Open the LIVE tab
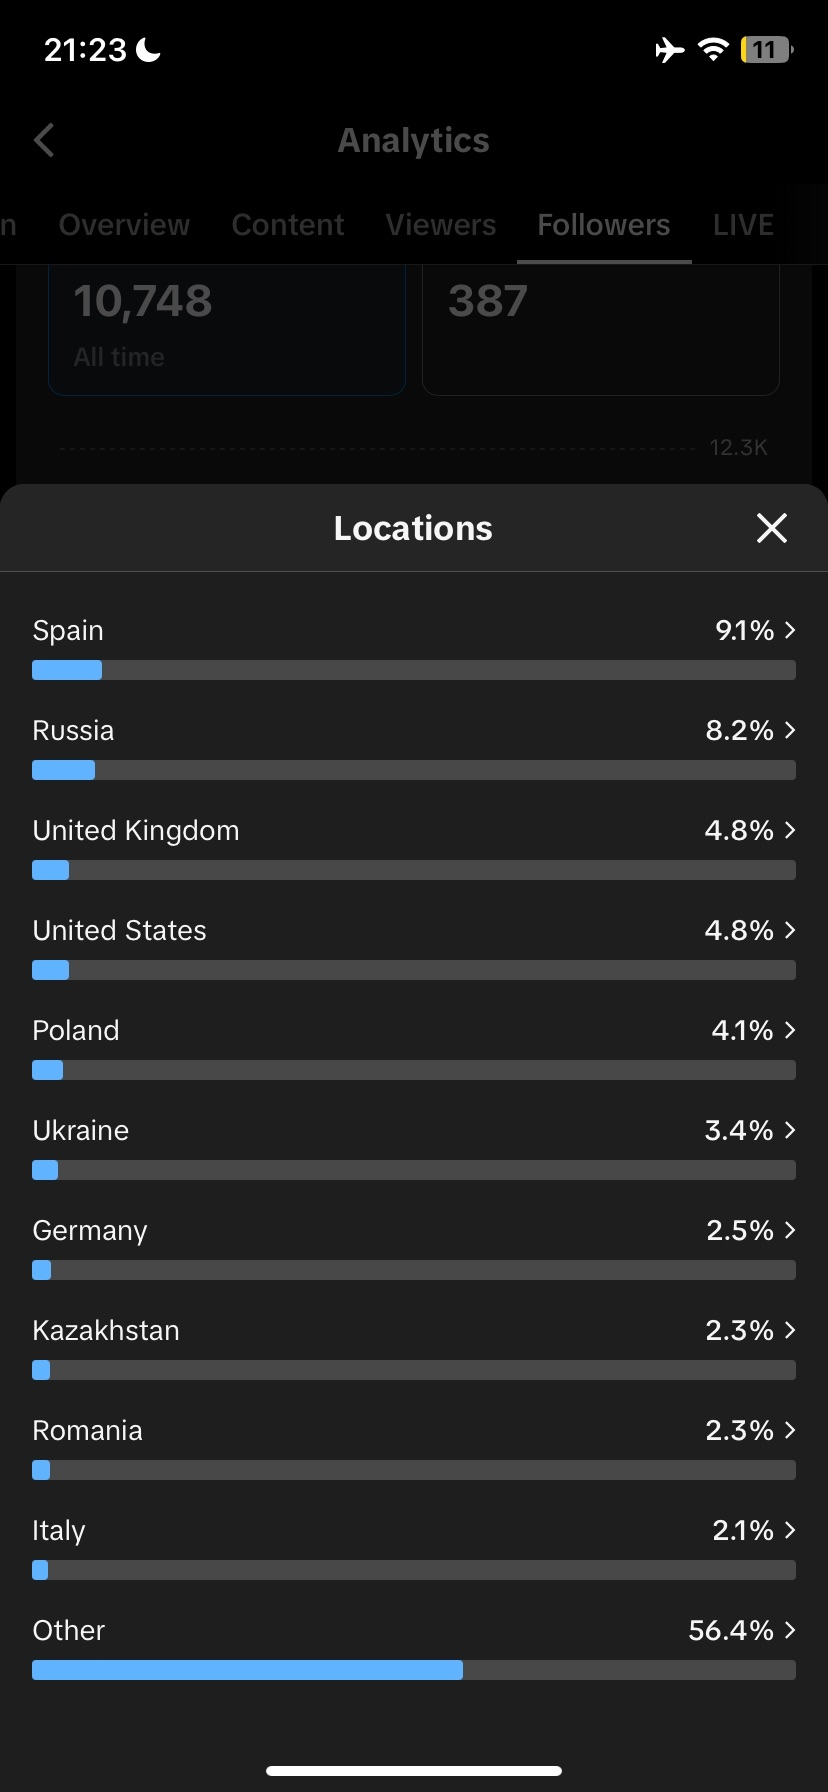Screen dimensions: 828x1792 point(743,225)
